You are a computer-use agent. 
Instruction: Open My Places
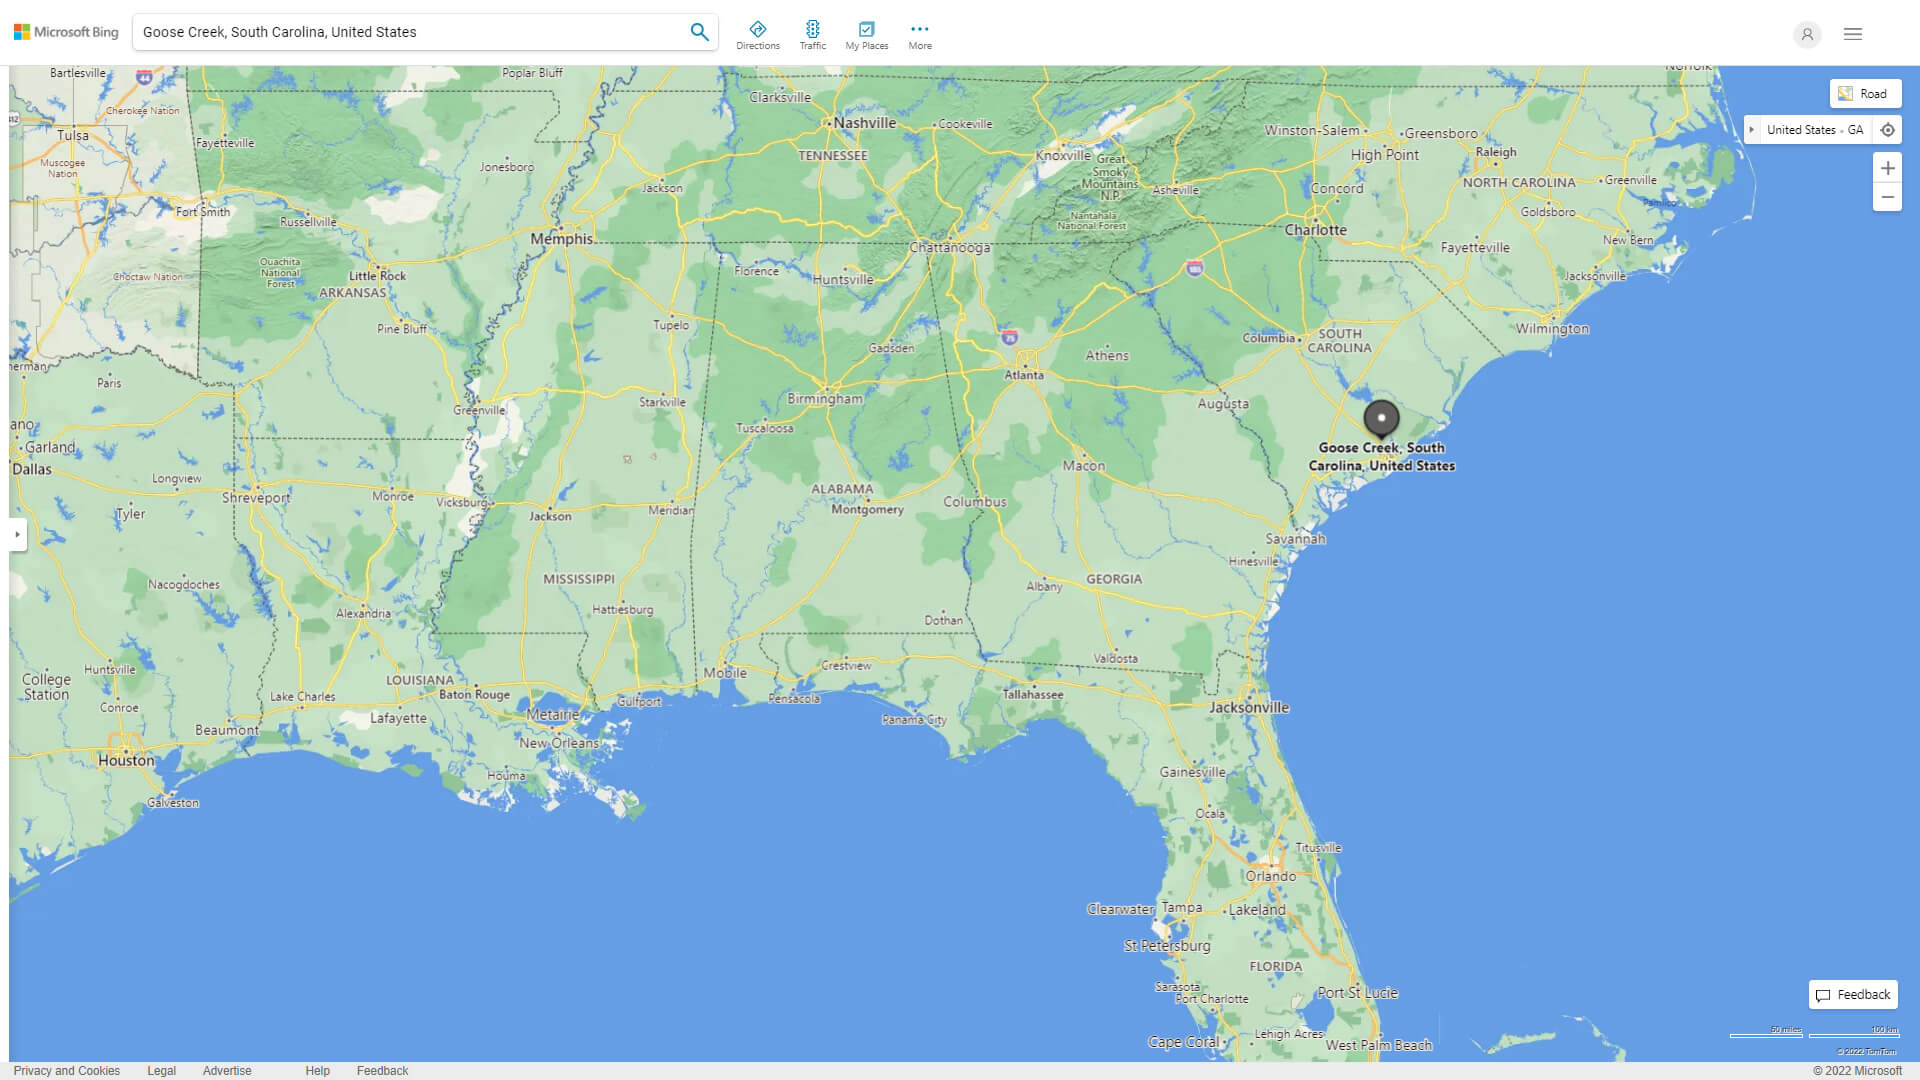[x=867, y=35]
